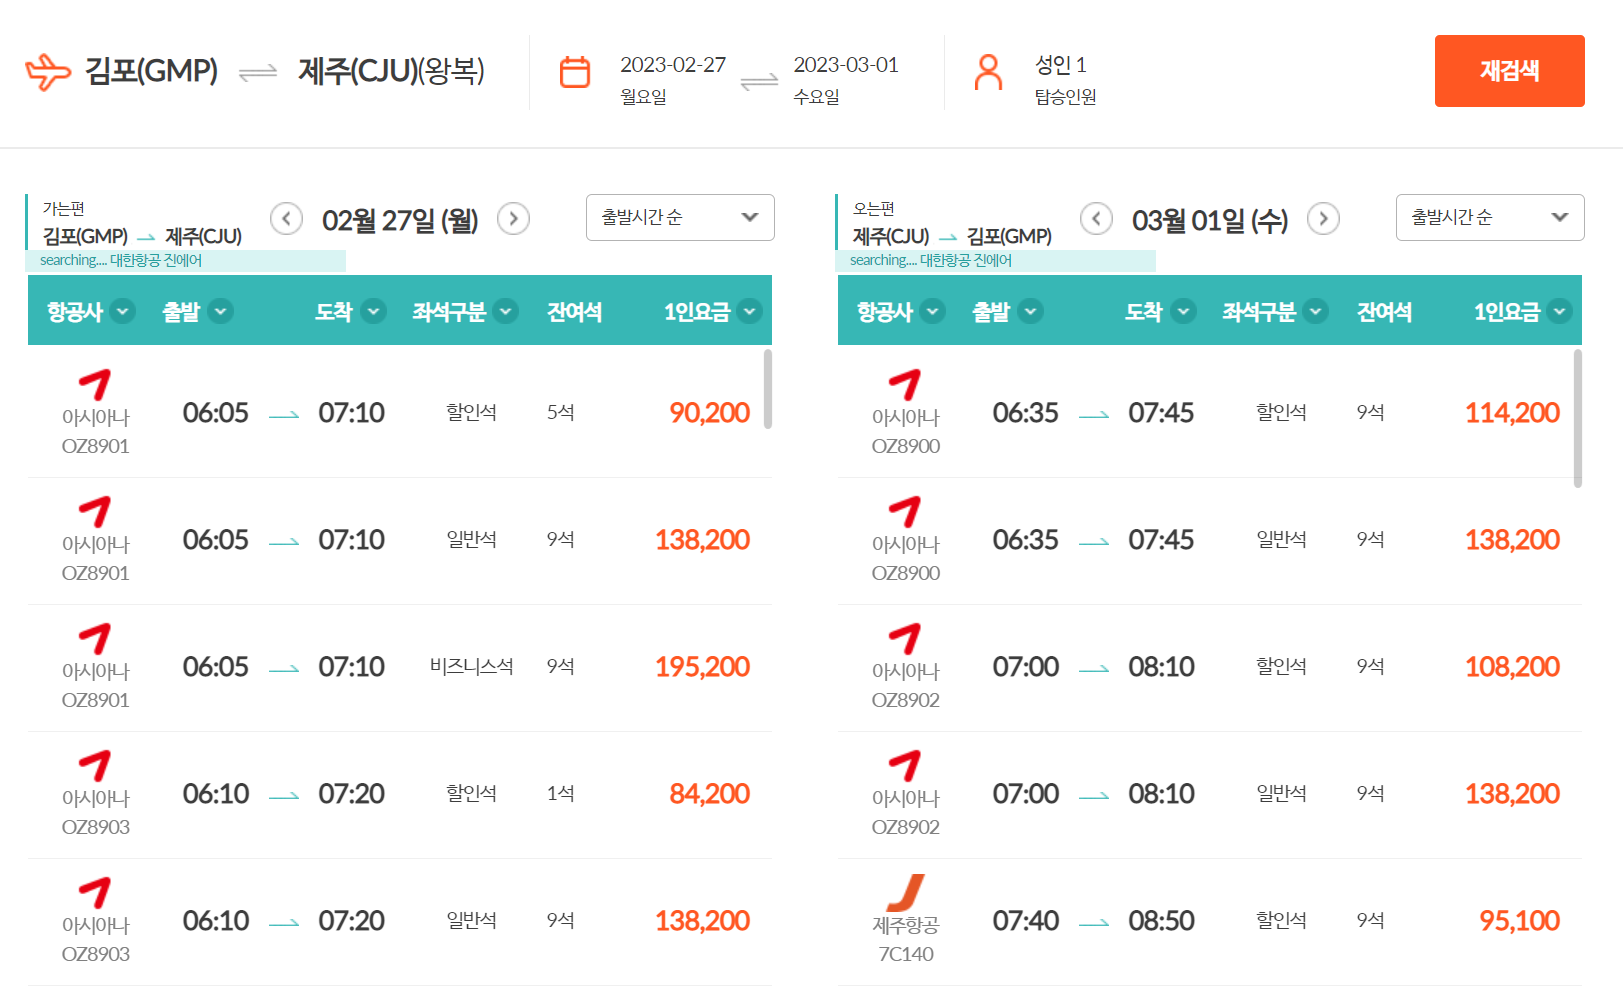Click Jeju Air logo on 7C140 row
This screenshot has height=1001, width=1623.
(x=906, y=893)
